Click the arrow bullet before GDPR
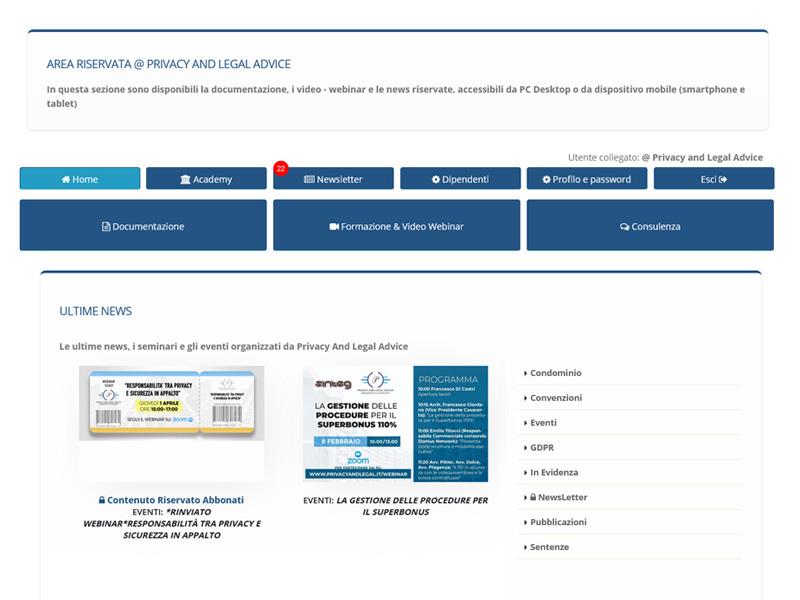Image resolution: width=800 pixels, height=600 pixels. tap(526, 448)
